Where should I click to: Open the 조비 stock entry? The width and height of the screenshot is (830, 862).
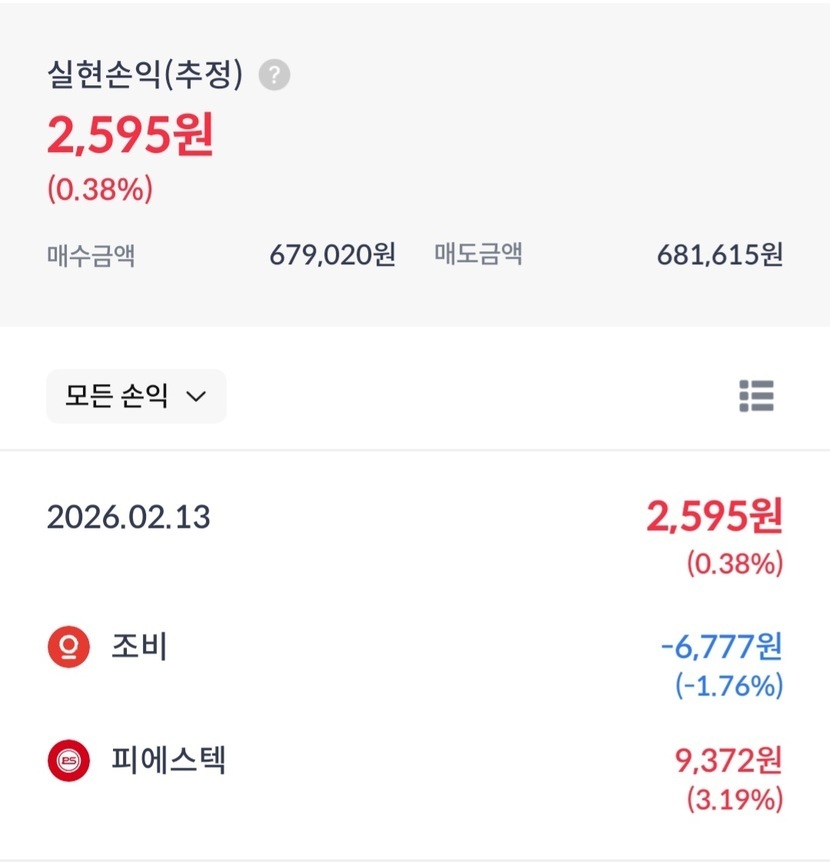pyautogui.click(x=139, y=648)
